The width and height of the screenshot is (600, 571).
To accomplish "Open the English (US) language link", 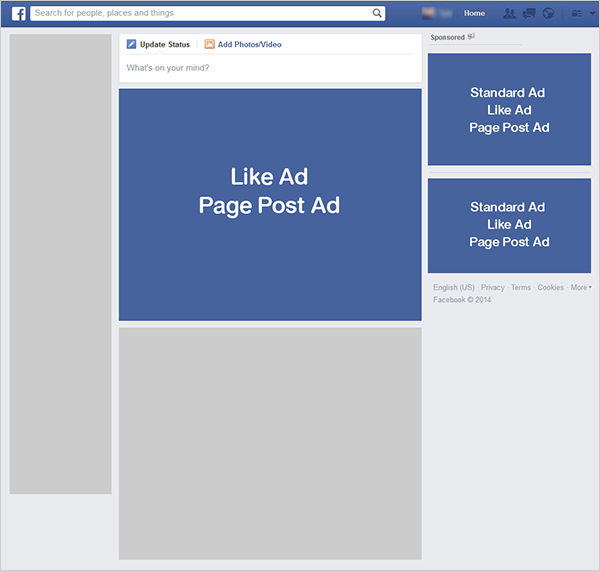I will (454, 287).
